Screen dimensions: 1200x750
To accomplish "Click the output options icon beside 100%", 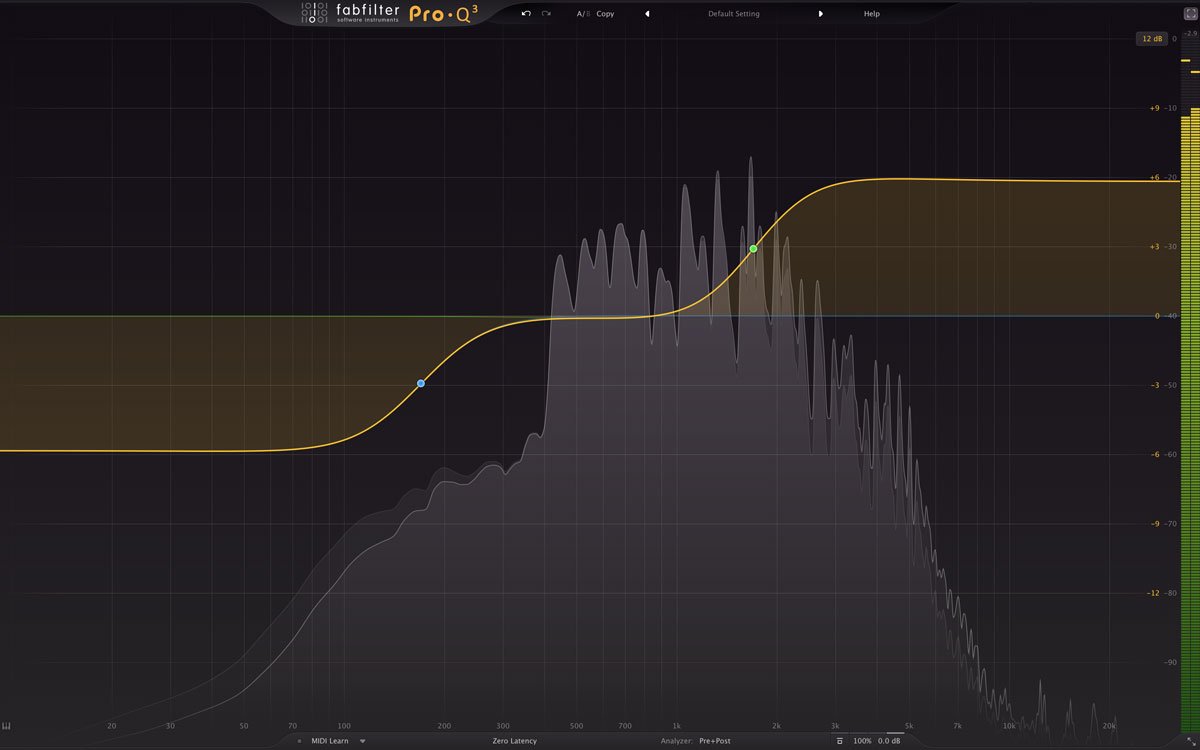I will tap(839, 741).
